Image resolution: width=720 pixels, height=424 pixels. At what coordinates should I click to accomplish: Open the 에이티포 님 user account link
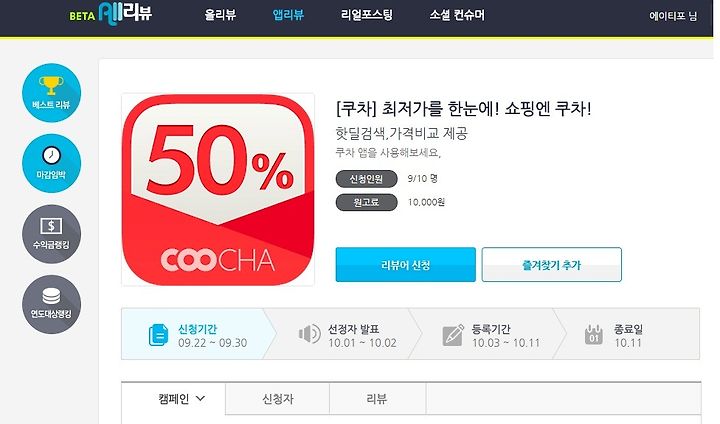673,16
